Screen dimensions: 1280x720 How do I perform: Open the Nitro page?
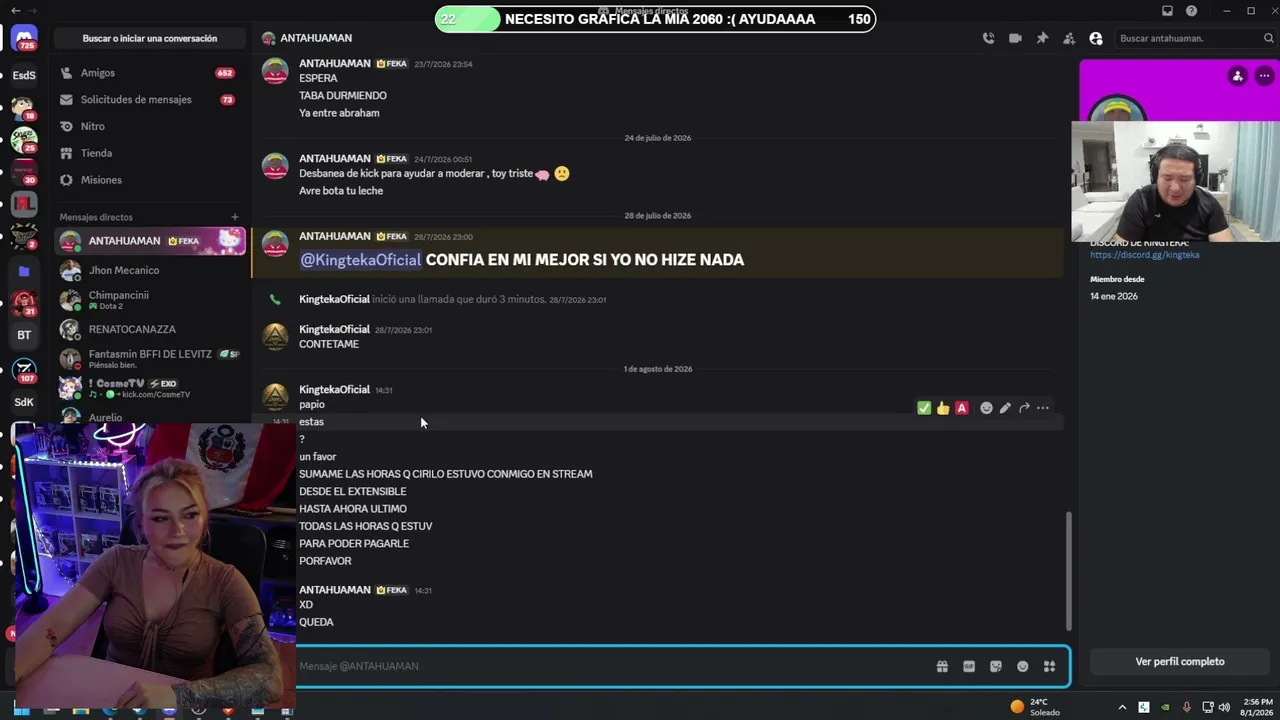click(x=150, y=127)
